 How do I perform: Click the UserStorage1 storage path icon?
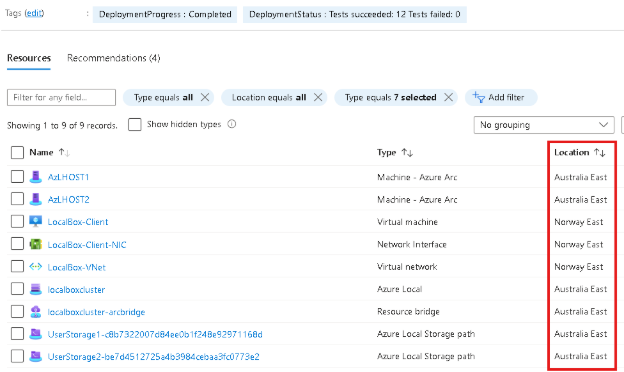click(35, 334)
